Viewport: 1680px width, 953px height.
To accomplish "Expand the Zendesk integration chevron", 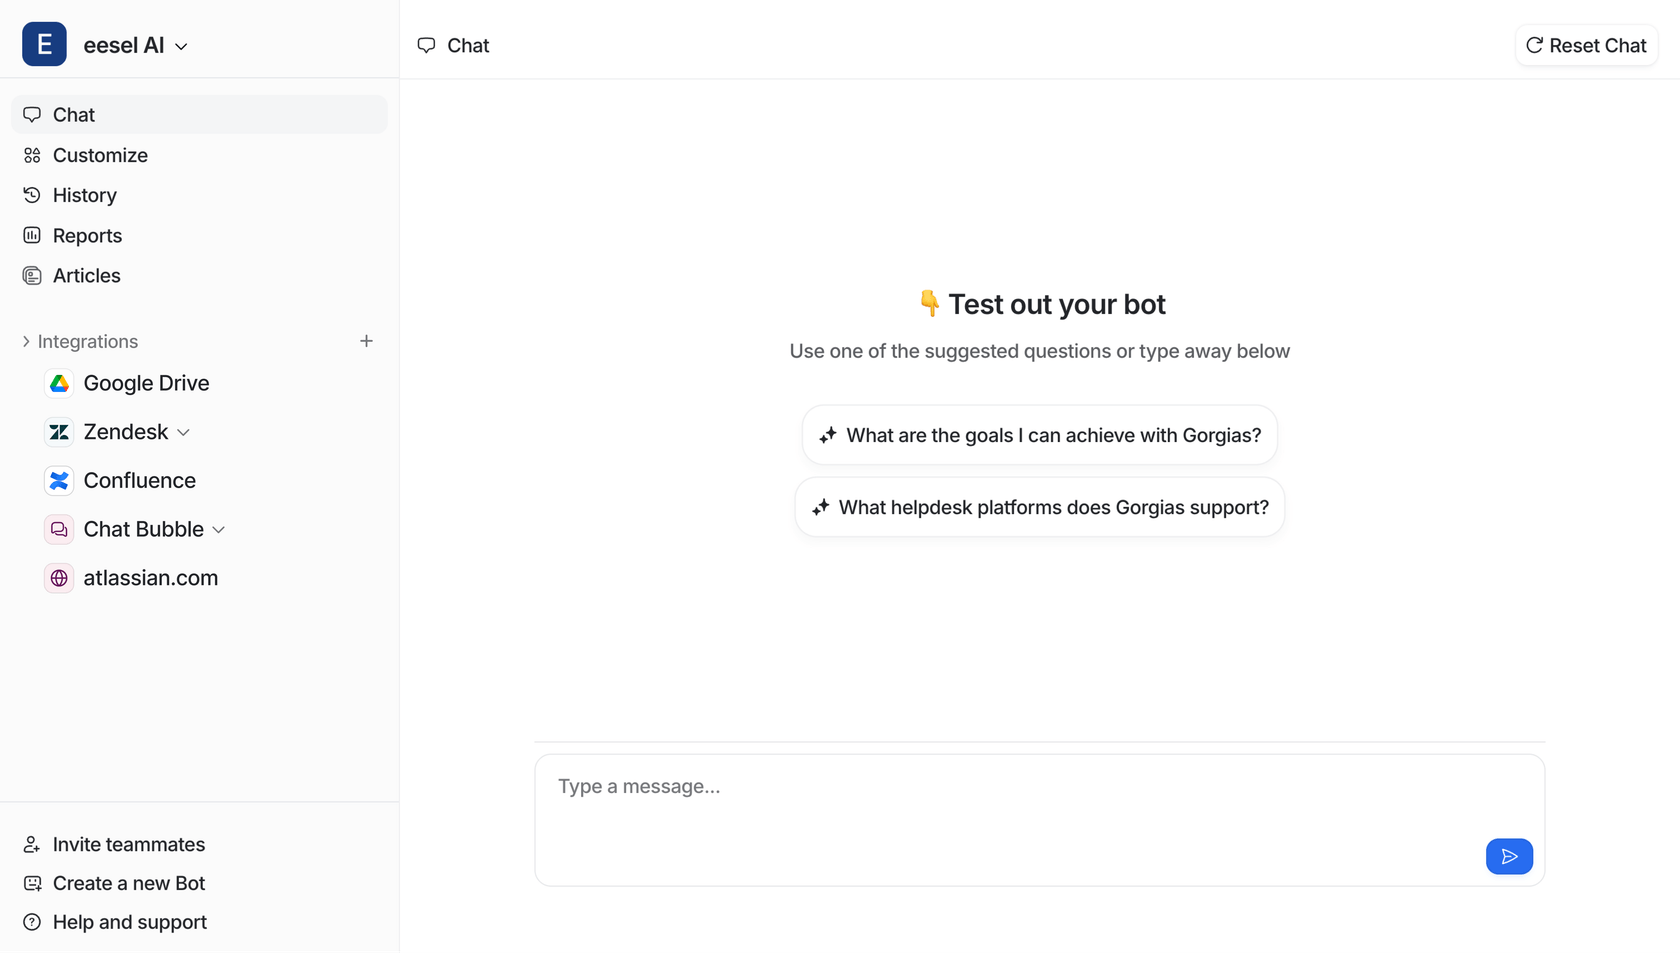I will click(183, 433).
